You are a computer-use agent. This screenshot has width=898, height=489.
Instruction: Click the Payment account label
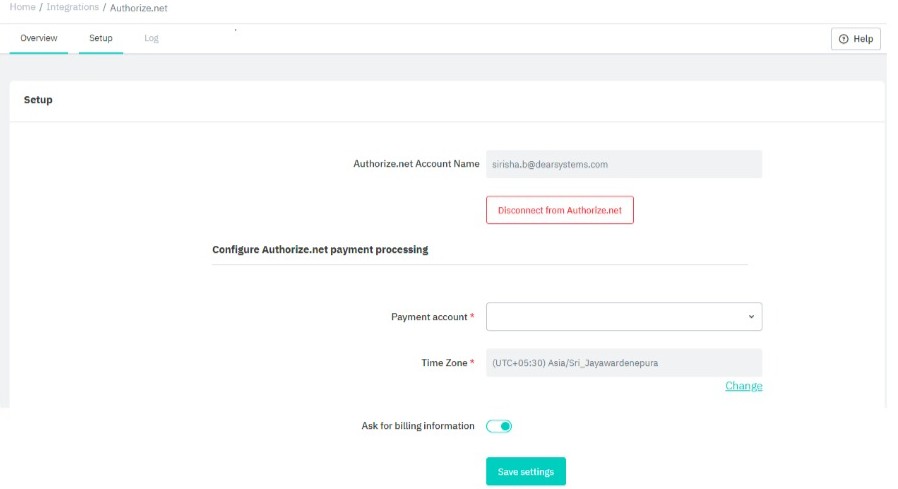[x=429, y=317]
